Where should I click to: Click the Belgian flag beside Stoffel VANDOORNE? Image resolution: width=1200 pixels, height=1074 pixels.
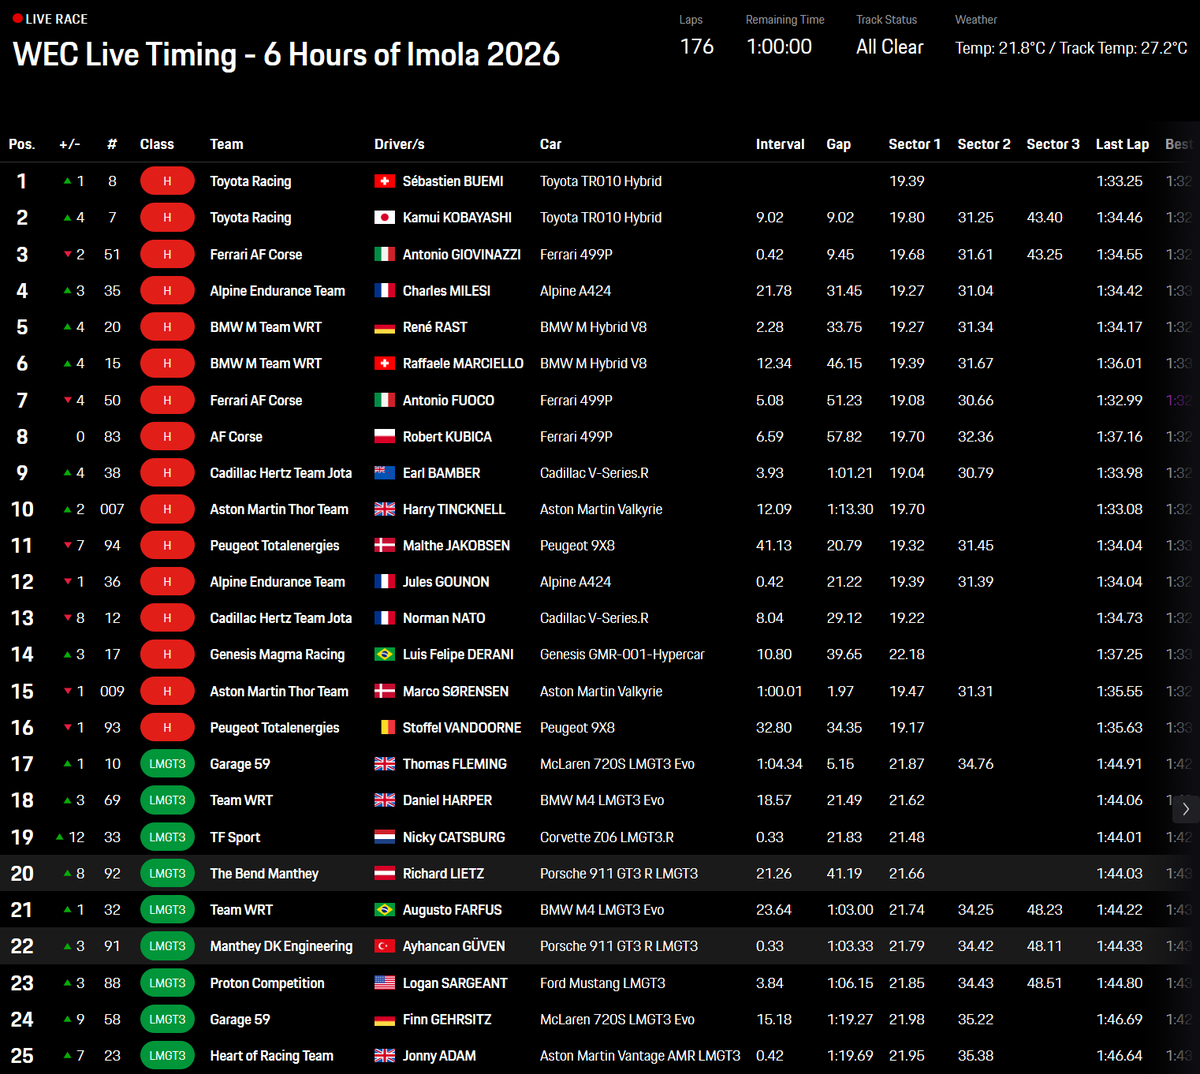pyautogui.click(x=384, y=727)
